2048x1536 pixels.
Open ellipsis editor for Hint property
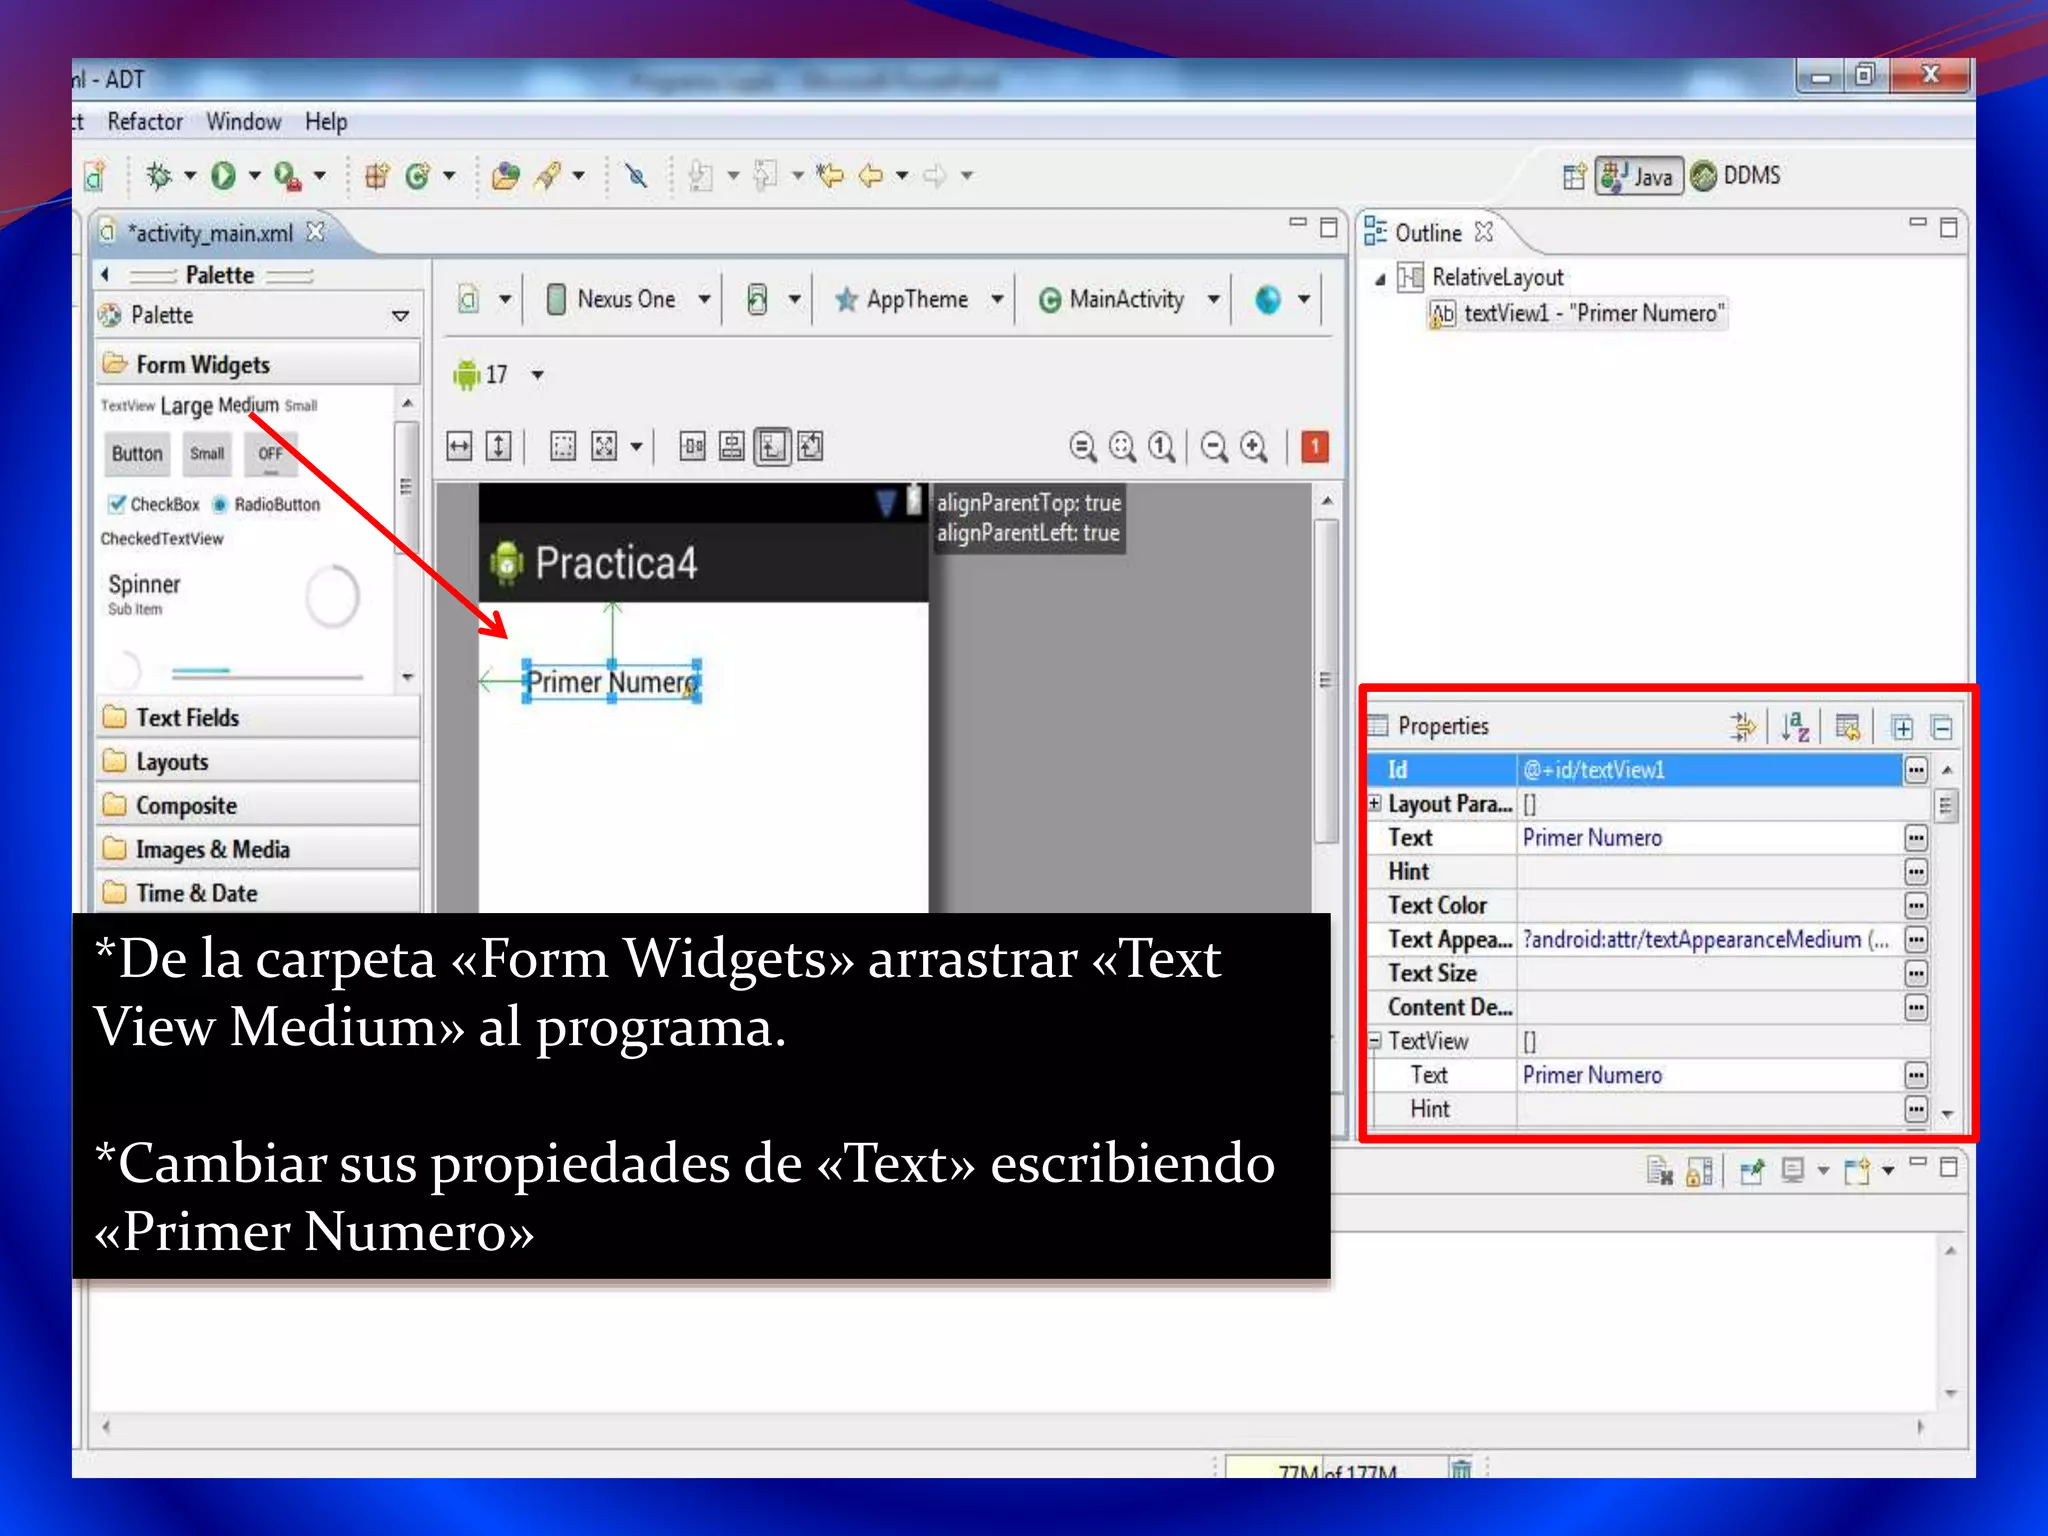coord(1915,872)
